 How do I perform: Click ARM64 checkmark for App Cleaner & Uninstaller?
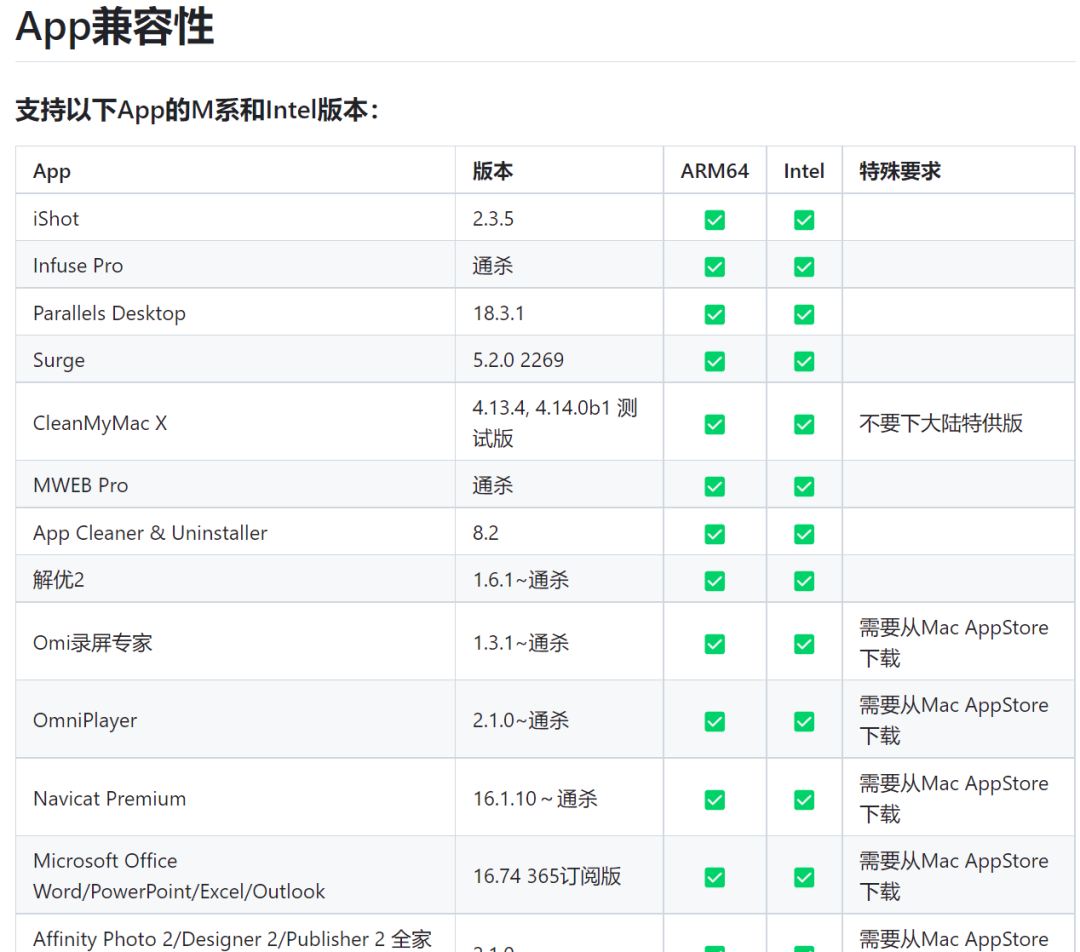[714, 534]
